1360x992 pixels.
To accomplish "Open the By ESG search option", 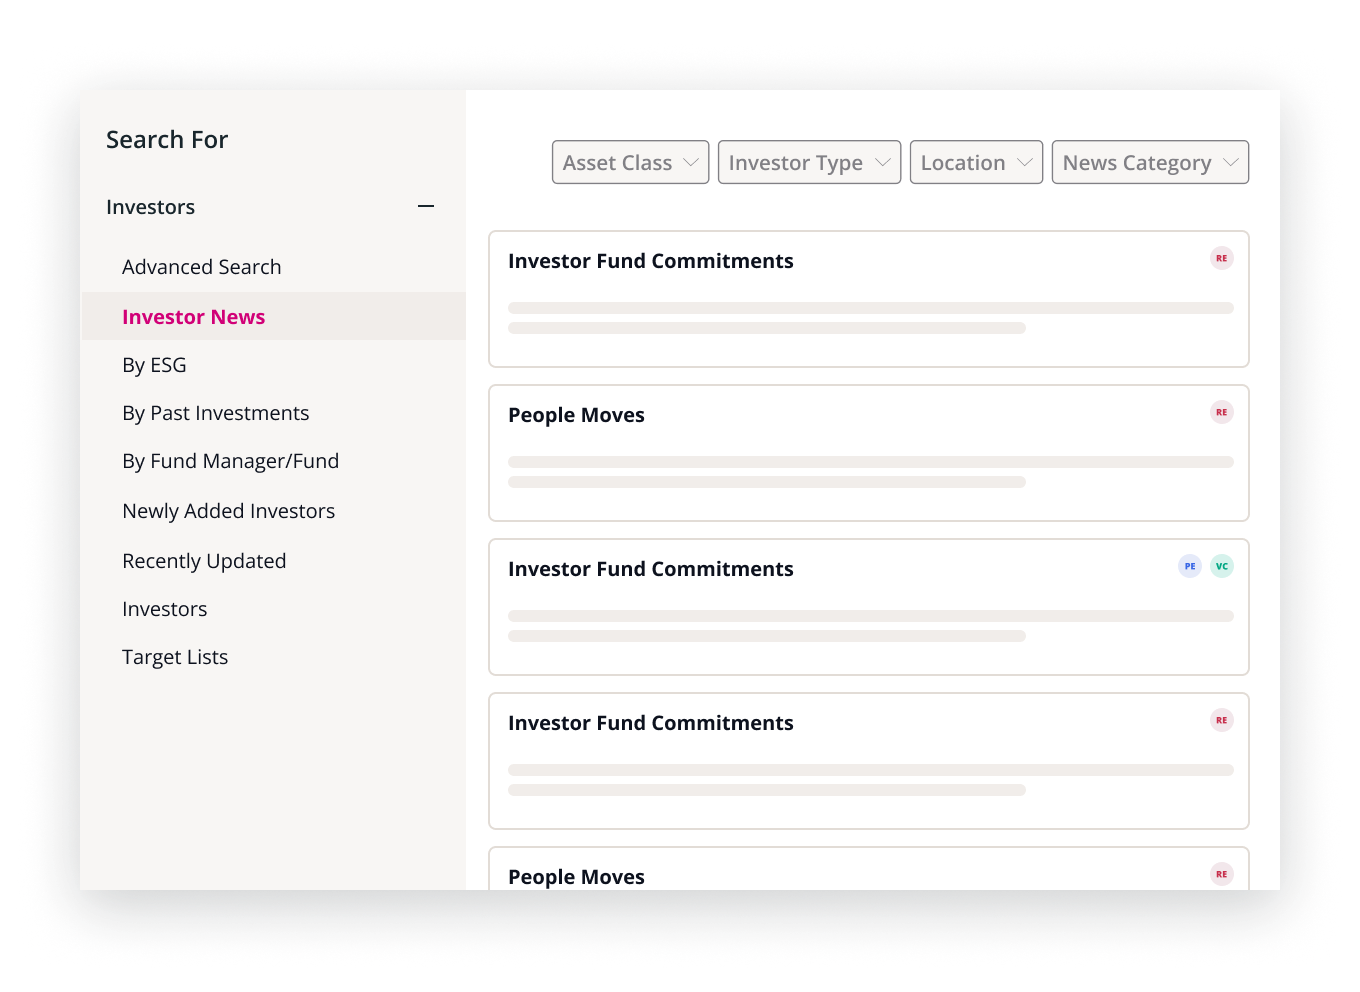I will coord(154,364).
